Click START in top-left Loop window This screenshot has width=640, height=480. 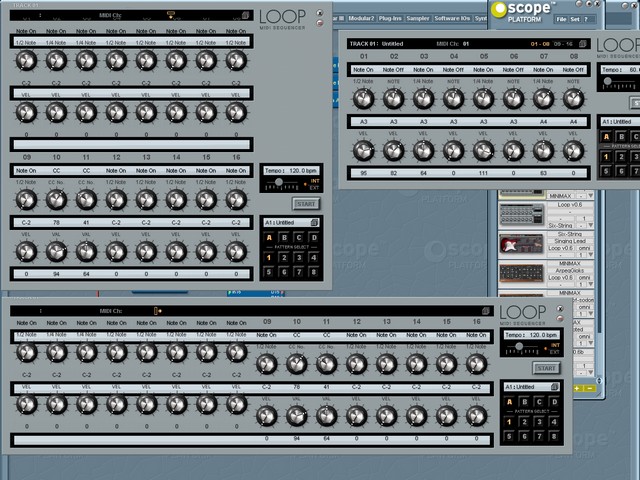coord(306,204)
